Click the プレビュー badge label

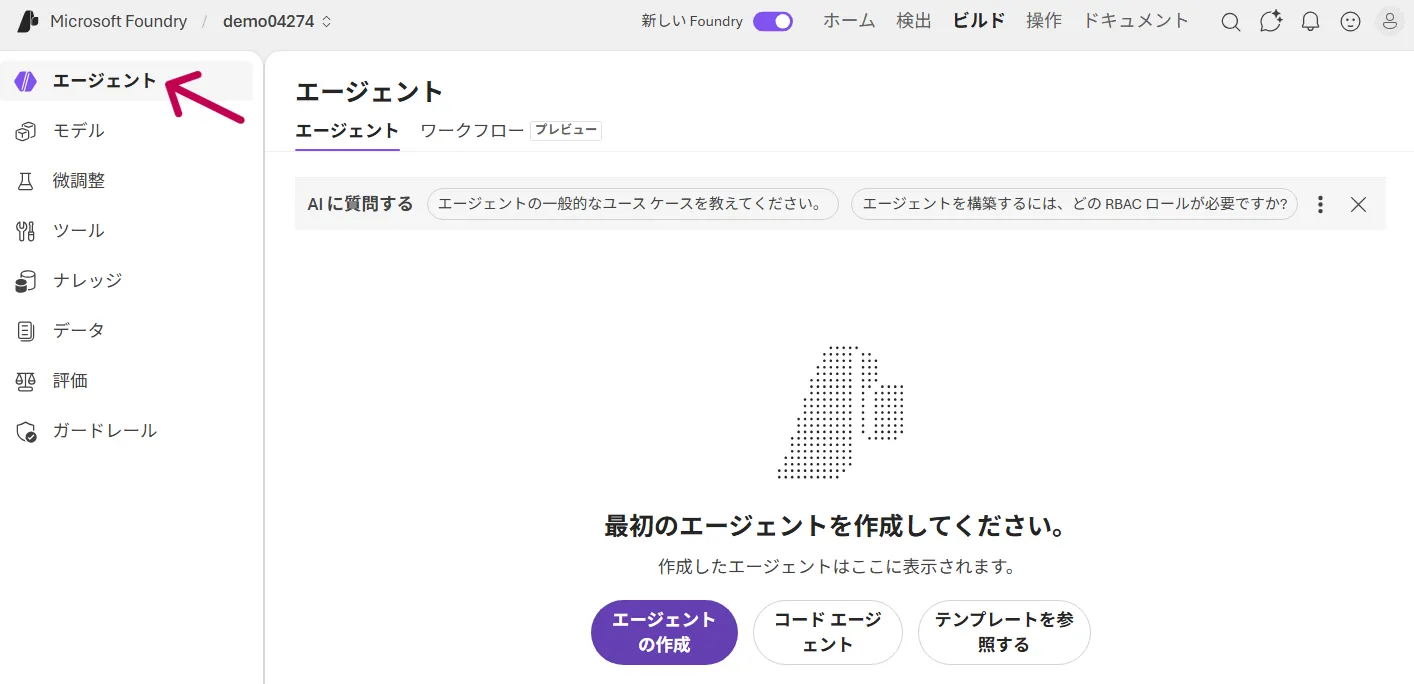pyautogui.click(x=566, y=130)
